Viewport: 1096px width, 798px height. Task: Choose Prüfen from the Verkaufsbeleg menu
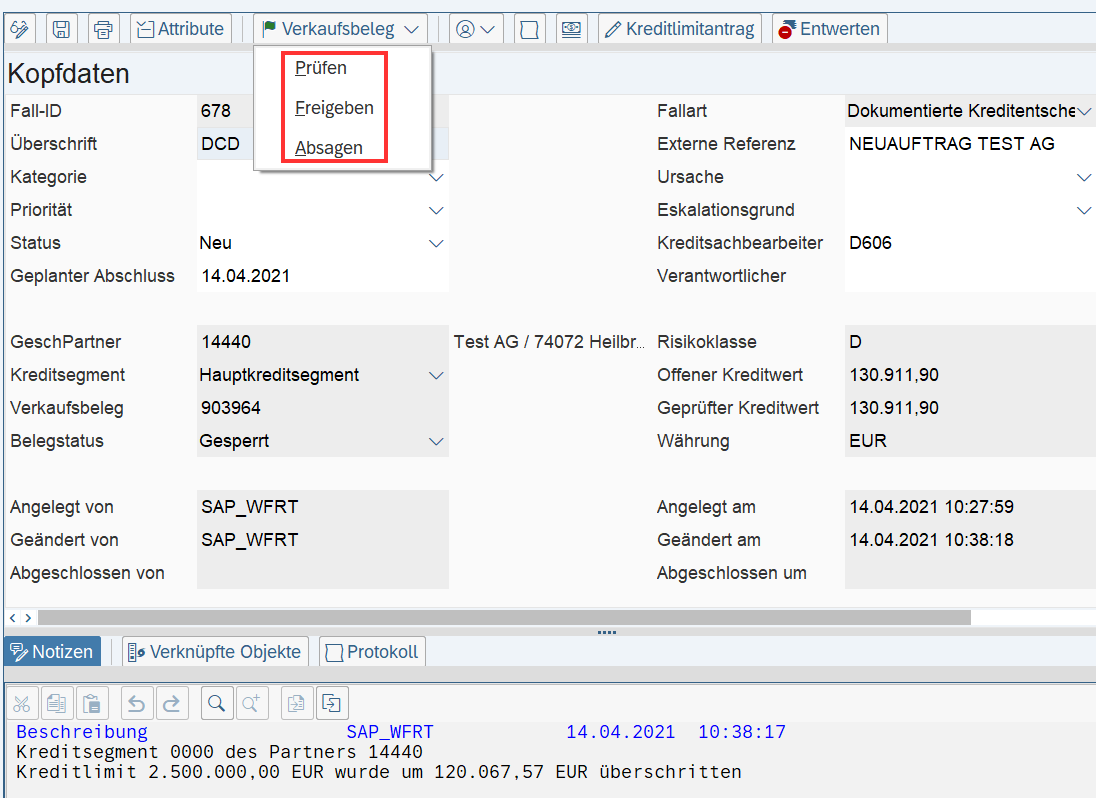coord(320,68)
